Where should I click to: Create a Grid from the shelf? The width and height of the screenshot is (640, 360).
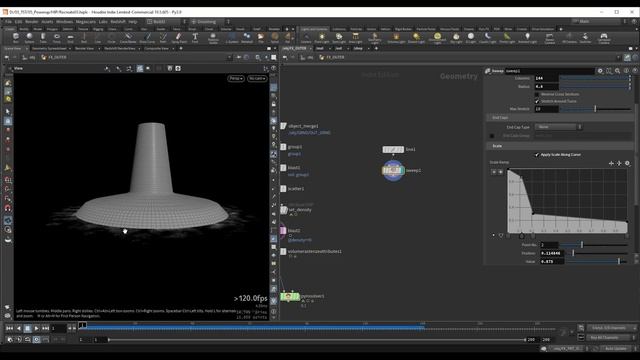coord(70,38)
